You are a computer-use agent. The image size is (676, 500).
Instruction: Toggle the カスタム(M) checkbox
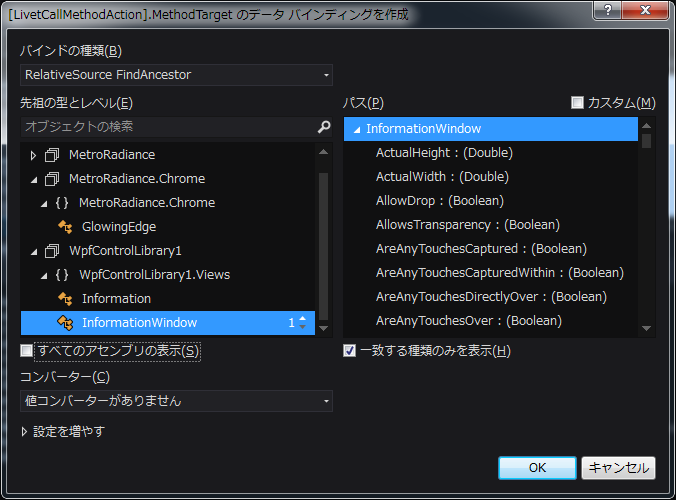pos(577,103)
